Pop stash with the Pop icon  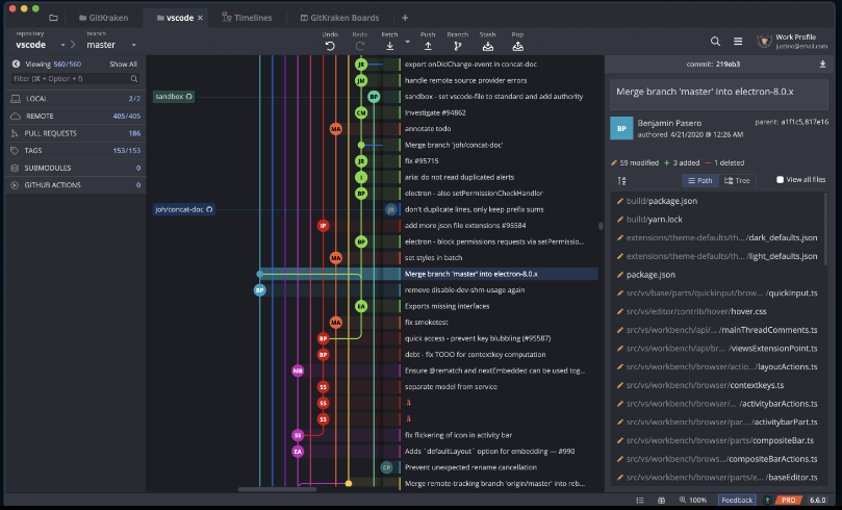tap(518, 46)
